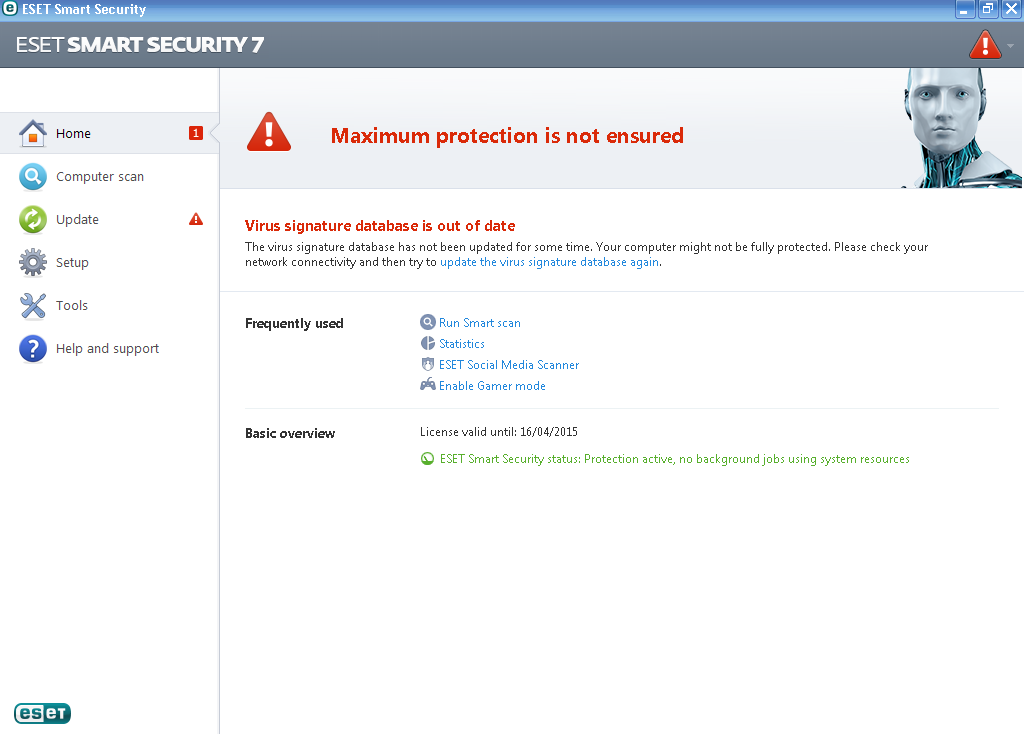This screenshot has width=1024, height=734.
Task: Open the Computer scan section
Action: pyautogui.click(x=110, y=176)
